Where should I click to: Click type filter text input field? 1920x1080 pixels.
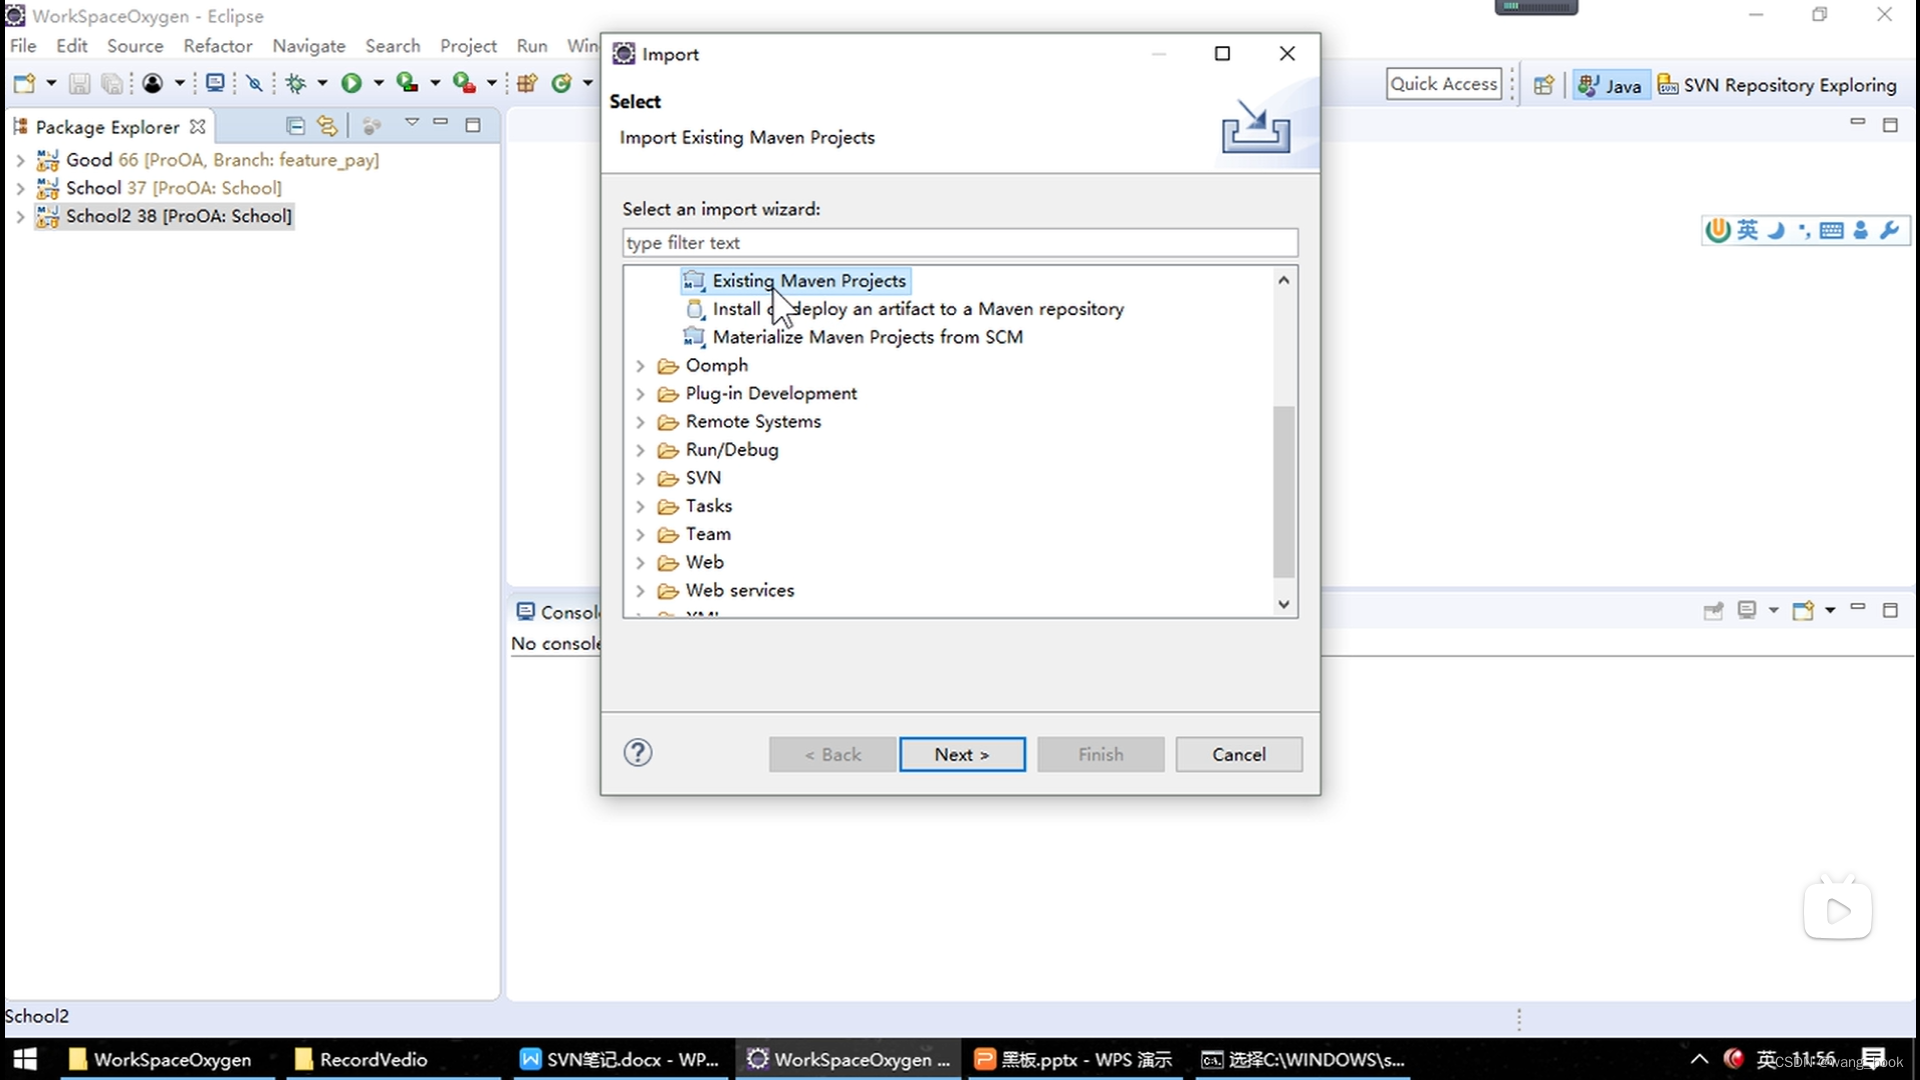coord(961,241)
